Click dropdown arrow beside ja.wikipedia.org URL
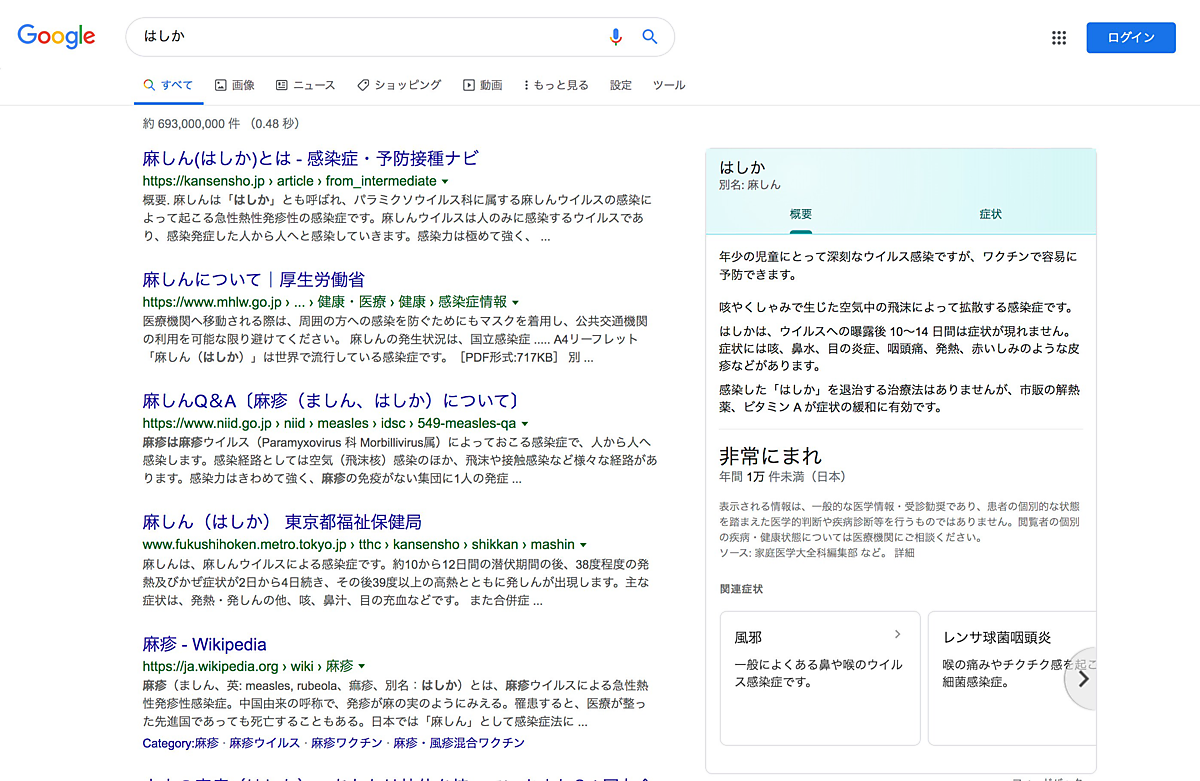Image resolution: width=1200 pixels, height=781 pixels. [362, 666]
